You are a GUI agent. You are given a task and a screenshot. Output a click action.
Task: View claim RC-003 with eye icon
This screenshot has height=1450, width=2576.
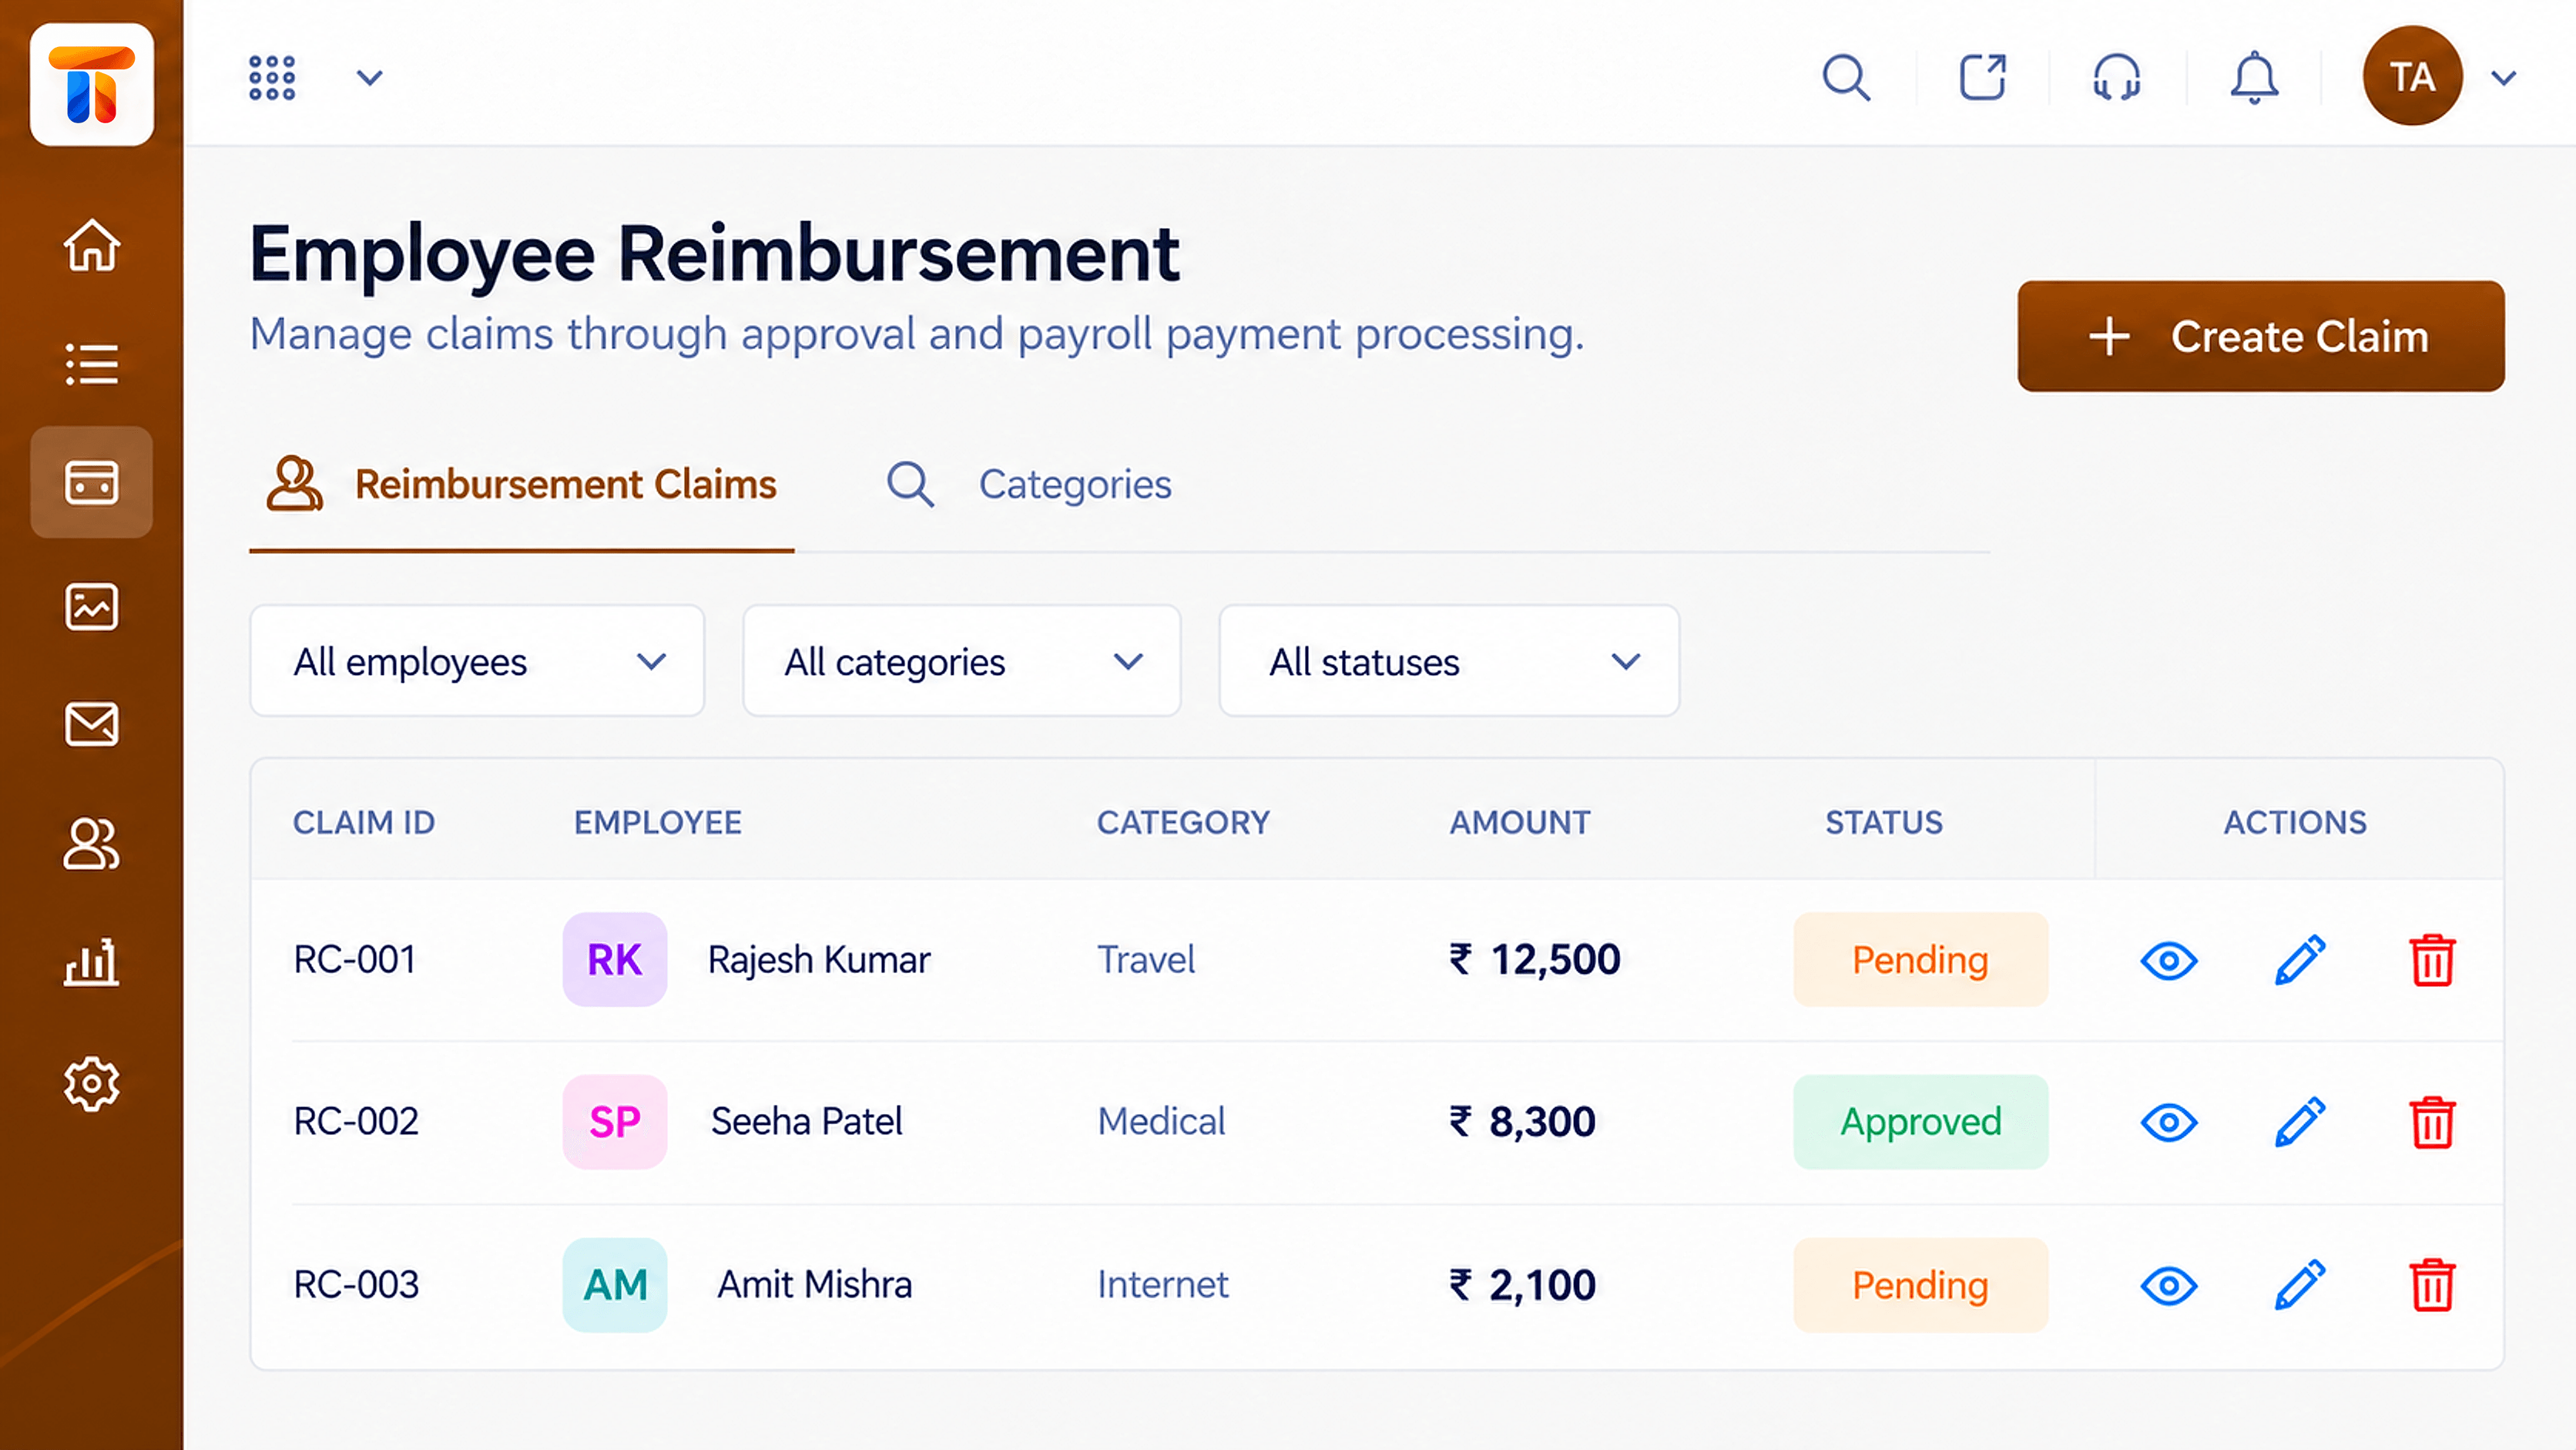click(2169, 1286)
